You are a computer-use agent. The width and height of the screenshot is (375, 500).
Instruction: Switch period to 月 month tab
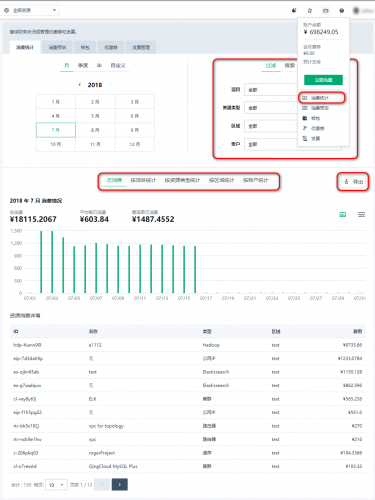click(x=67, y=65)
